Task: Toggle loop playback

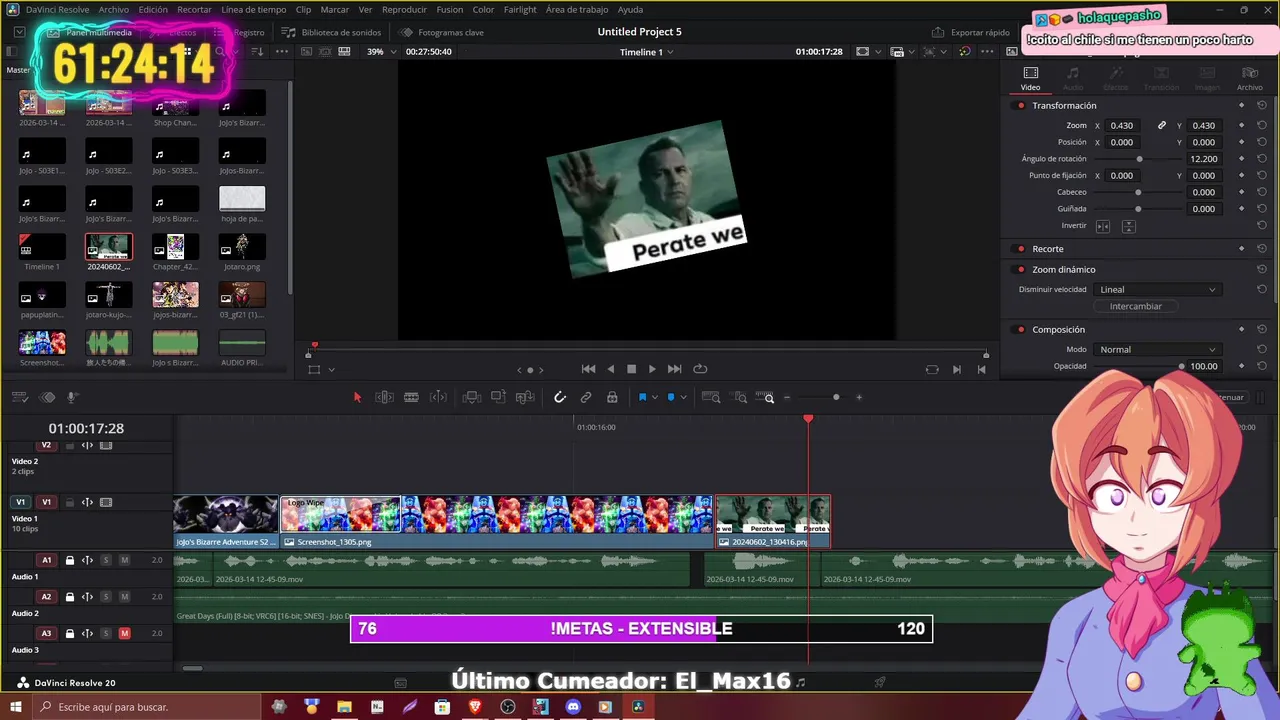Action: coord(700,369)
